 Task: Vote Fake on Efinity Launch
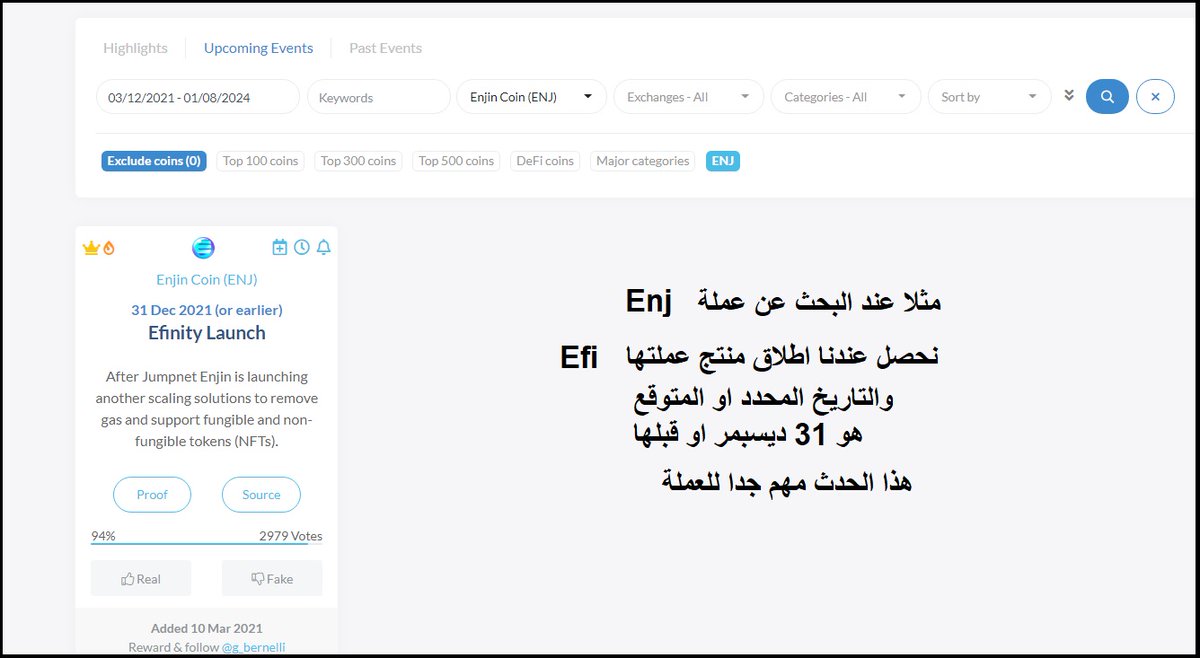(x=272, y=579)
